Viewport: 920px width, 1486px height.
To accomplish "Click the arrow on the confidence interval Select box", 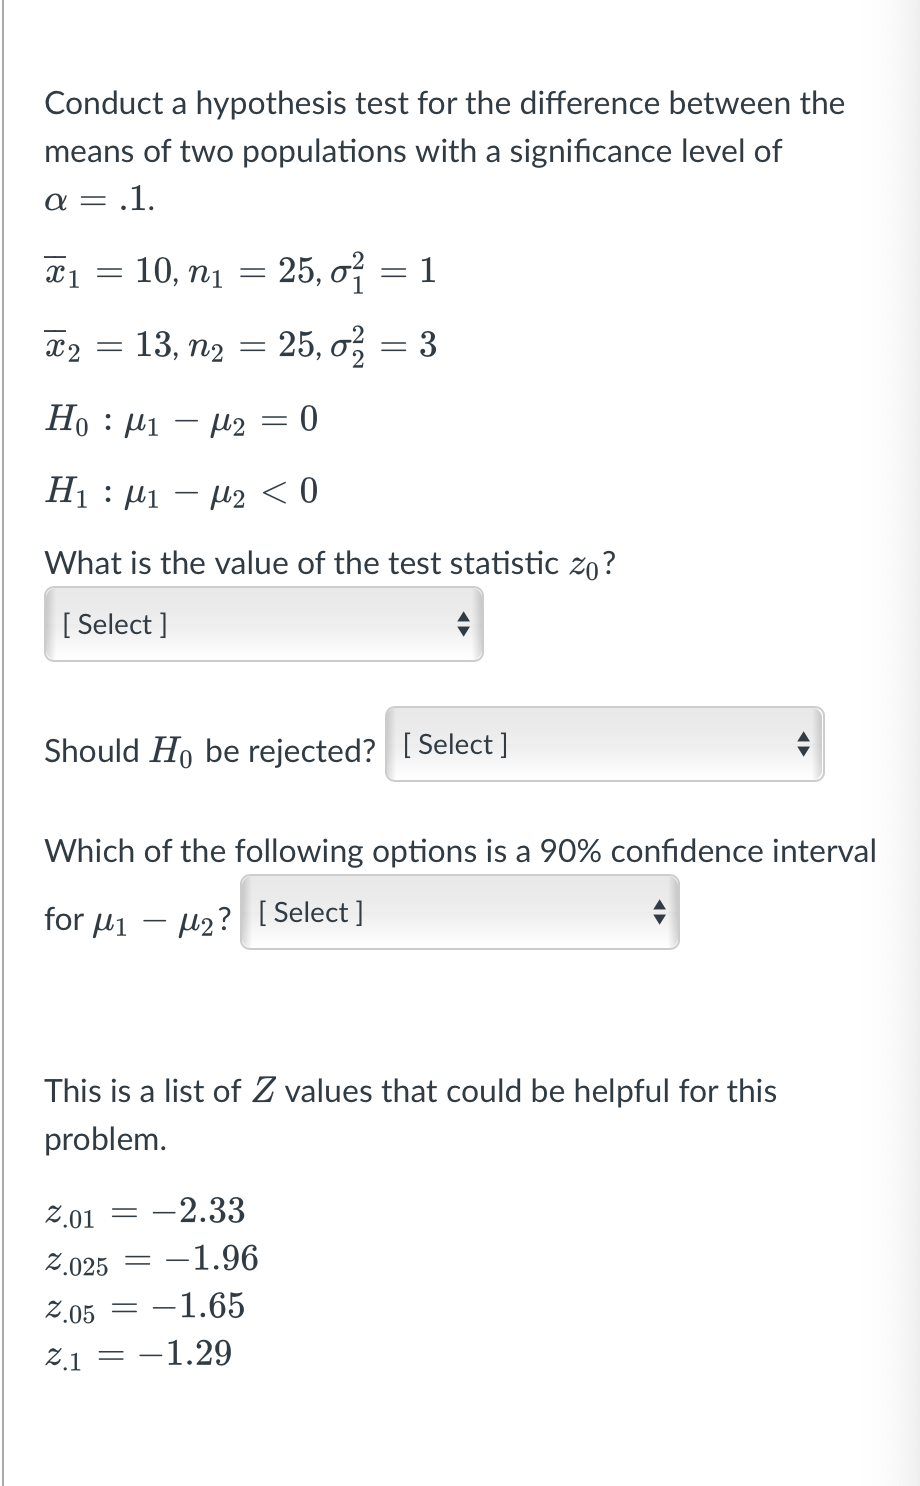I will [x=658, y=912].
